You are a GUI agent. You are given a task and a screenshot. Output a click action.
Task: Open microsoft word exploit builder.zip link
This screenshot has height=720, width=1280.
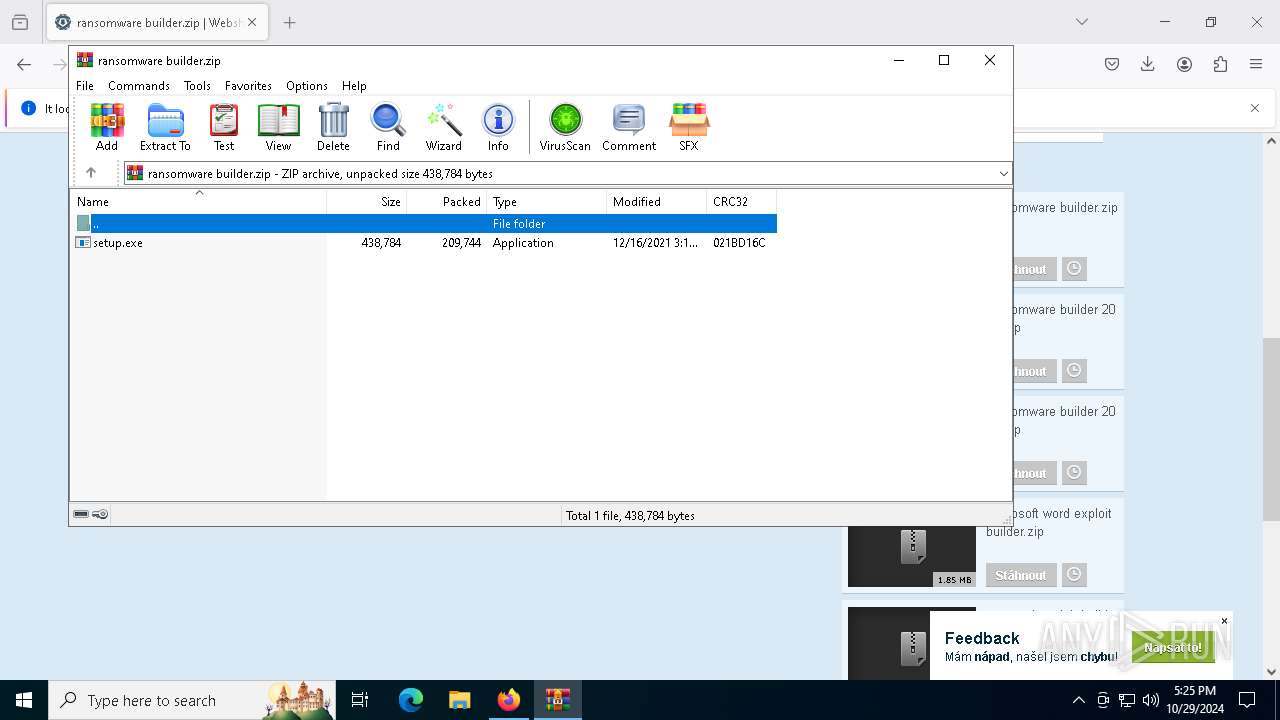pos(1049,522)
